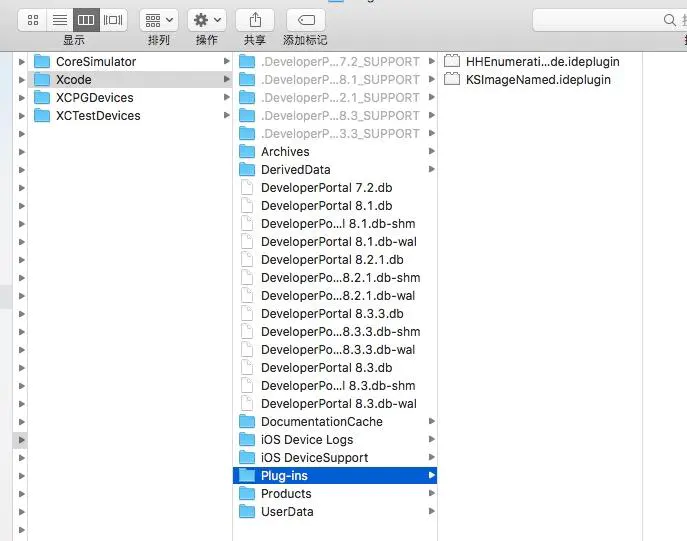This screenshot has height=541, width=687.
Task: Click the Share (共享) toolbar button
Action: [x=255, y=20]
